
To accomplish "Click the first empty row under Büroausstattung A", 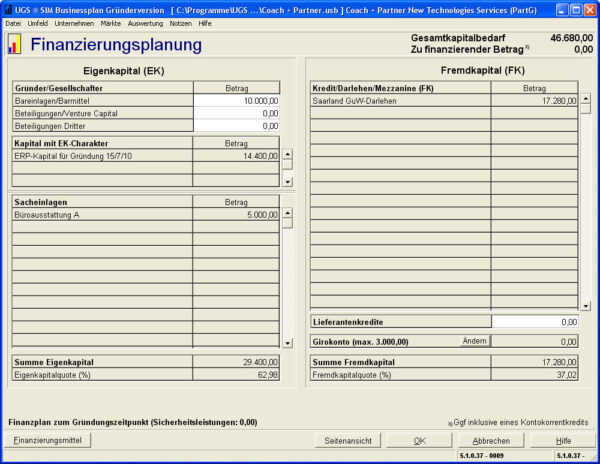I will point(146,227).
